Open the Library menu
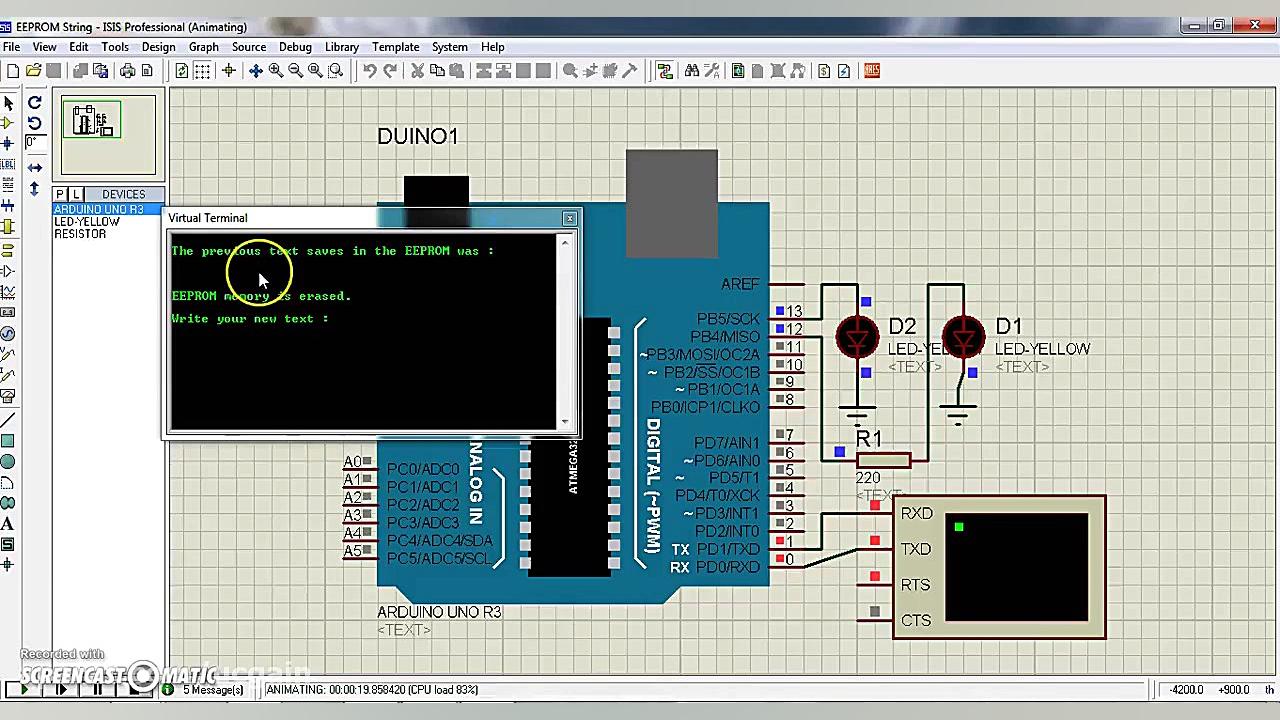 pos(341,47)
